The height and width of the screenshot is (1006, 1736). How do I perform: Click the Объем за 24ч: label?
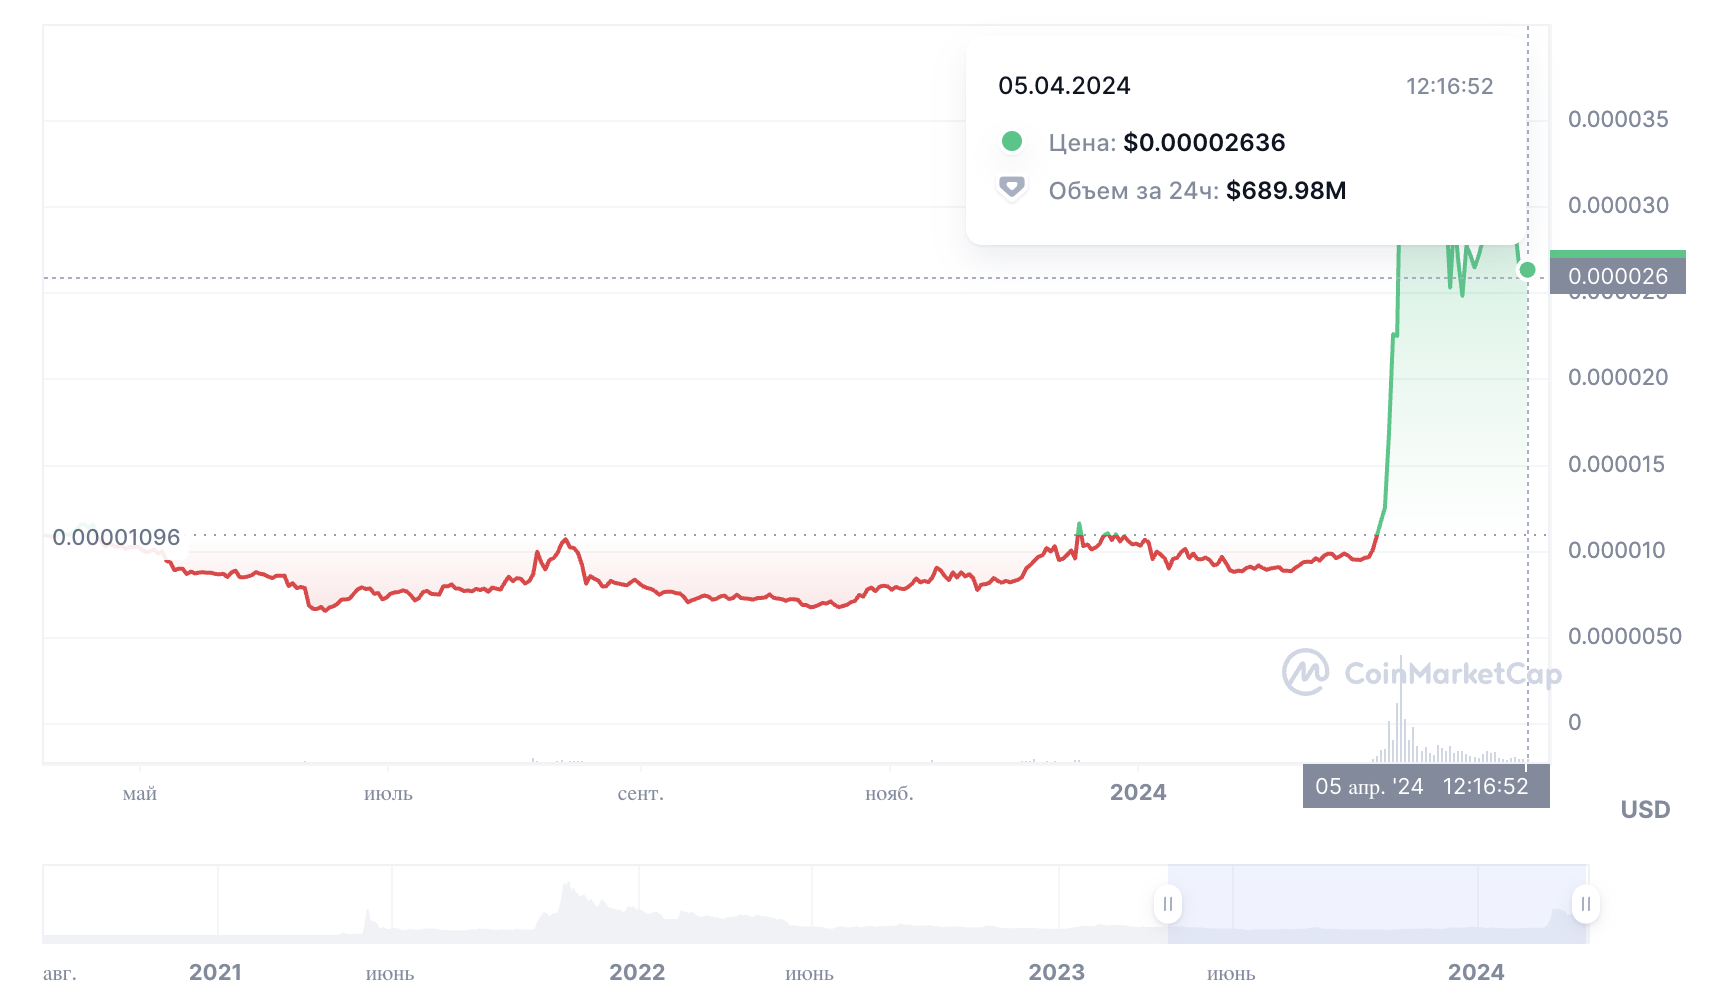[x=1133, y=190]
